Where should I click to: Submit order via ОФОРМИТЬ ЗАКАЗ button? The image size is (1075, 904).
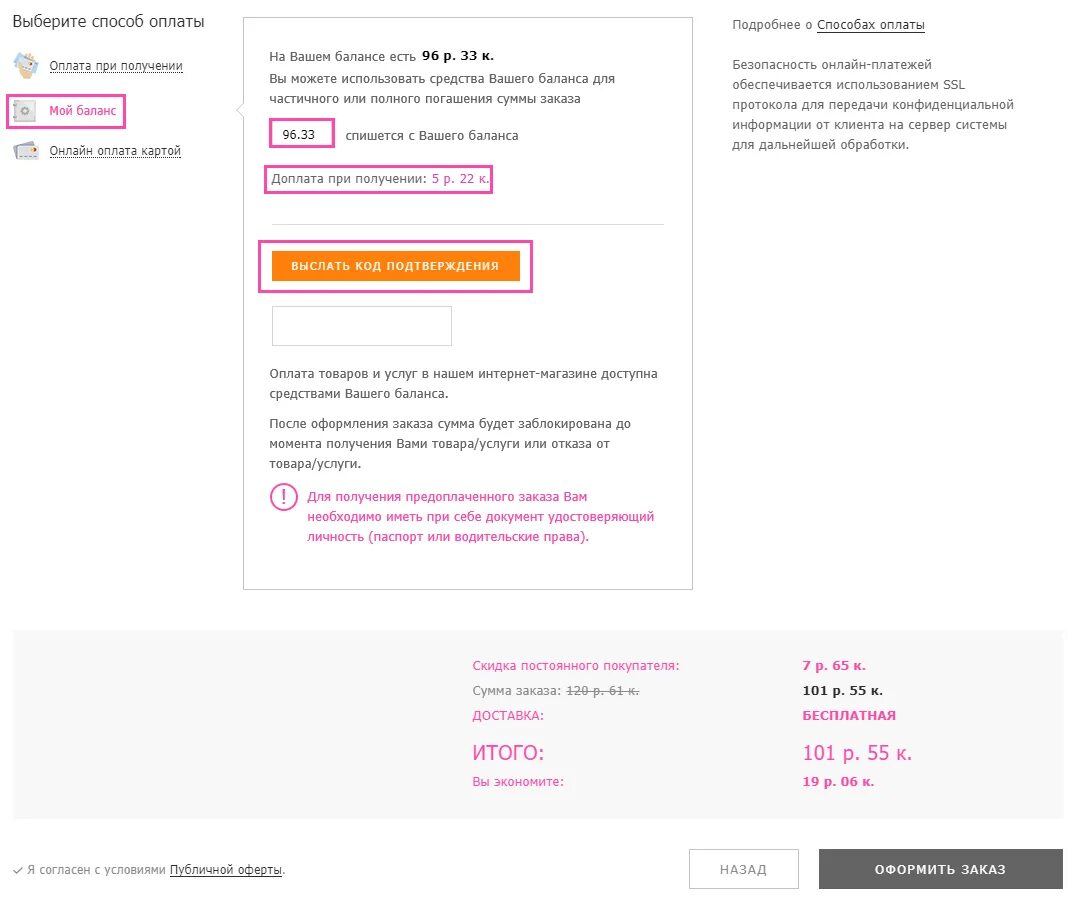point(940,869)
